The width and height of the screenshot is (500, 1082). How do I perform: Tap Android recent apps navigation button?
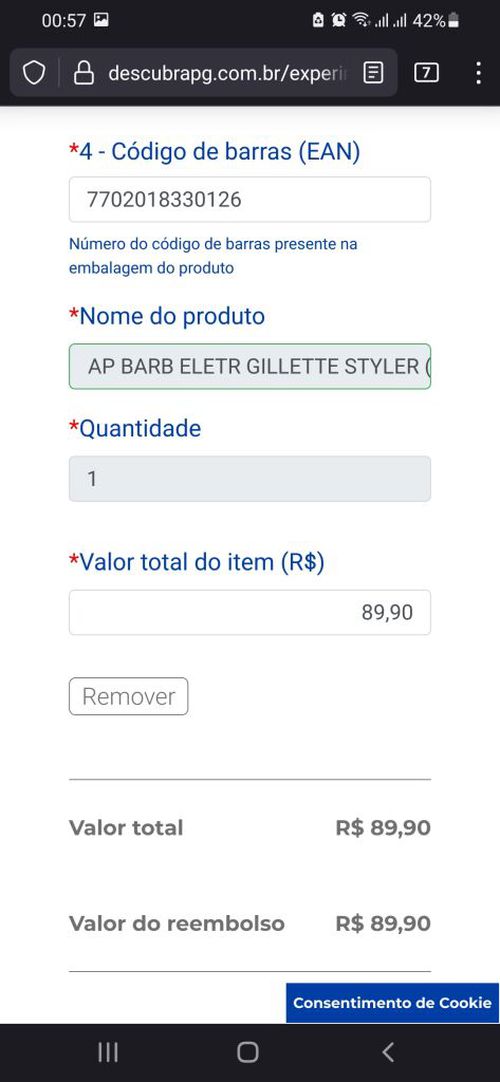tap(108, 1052)
